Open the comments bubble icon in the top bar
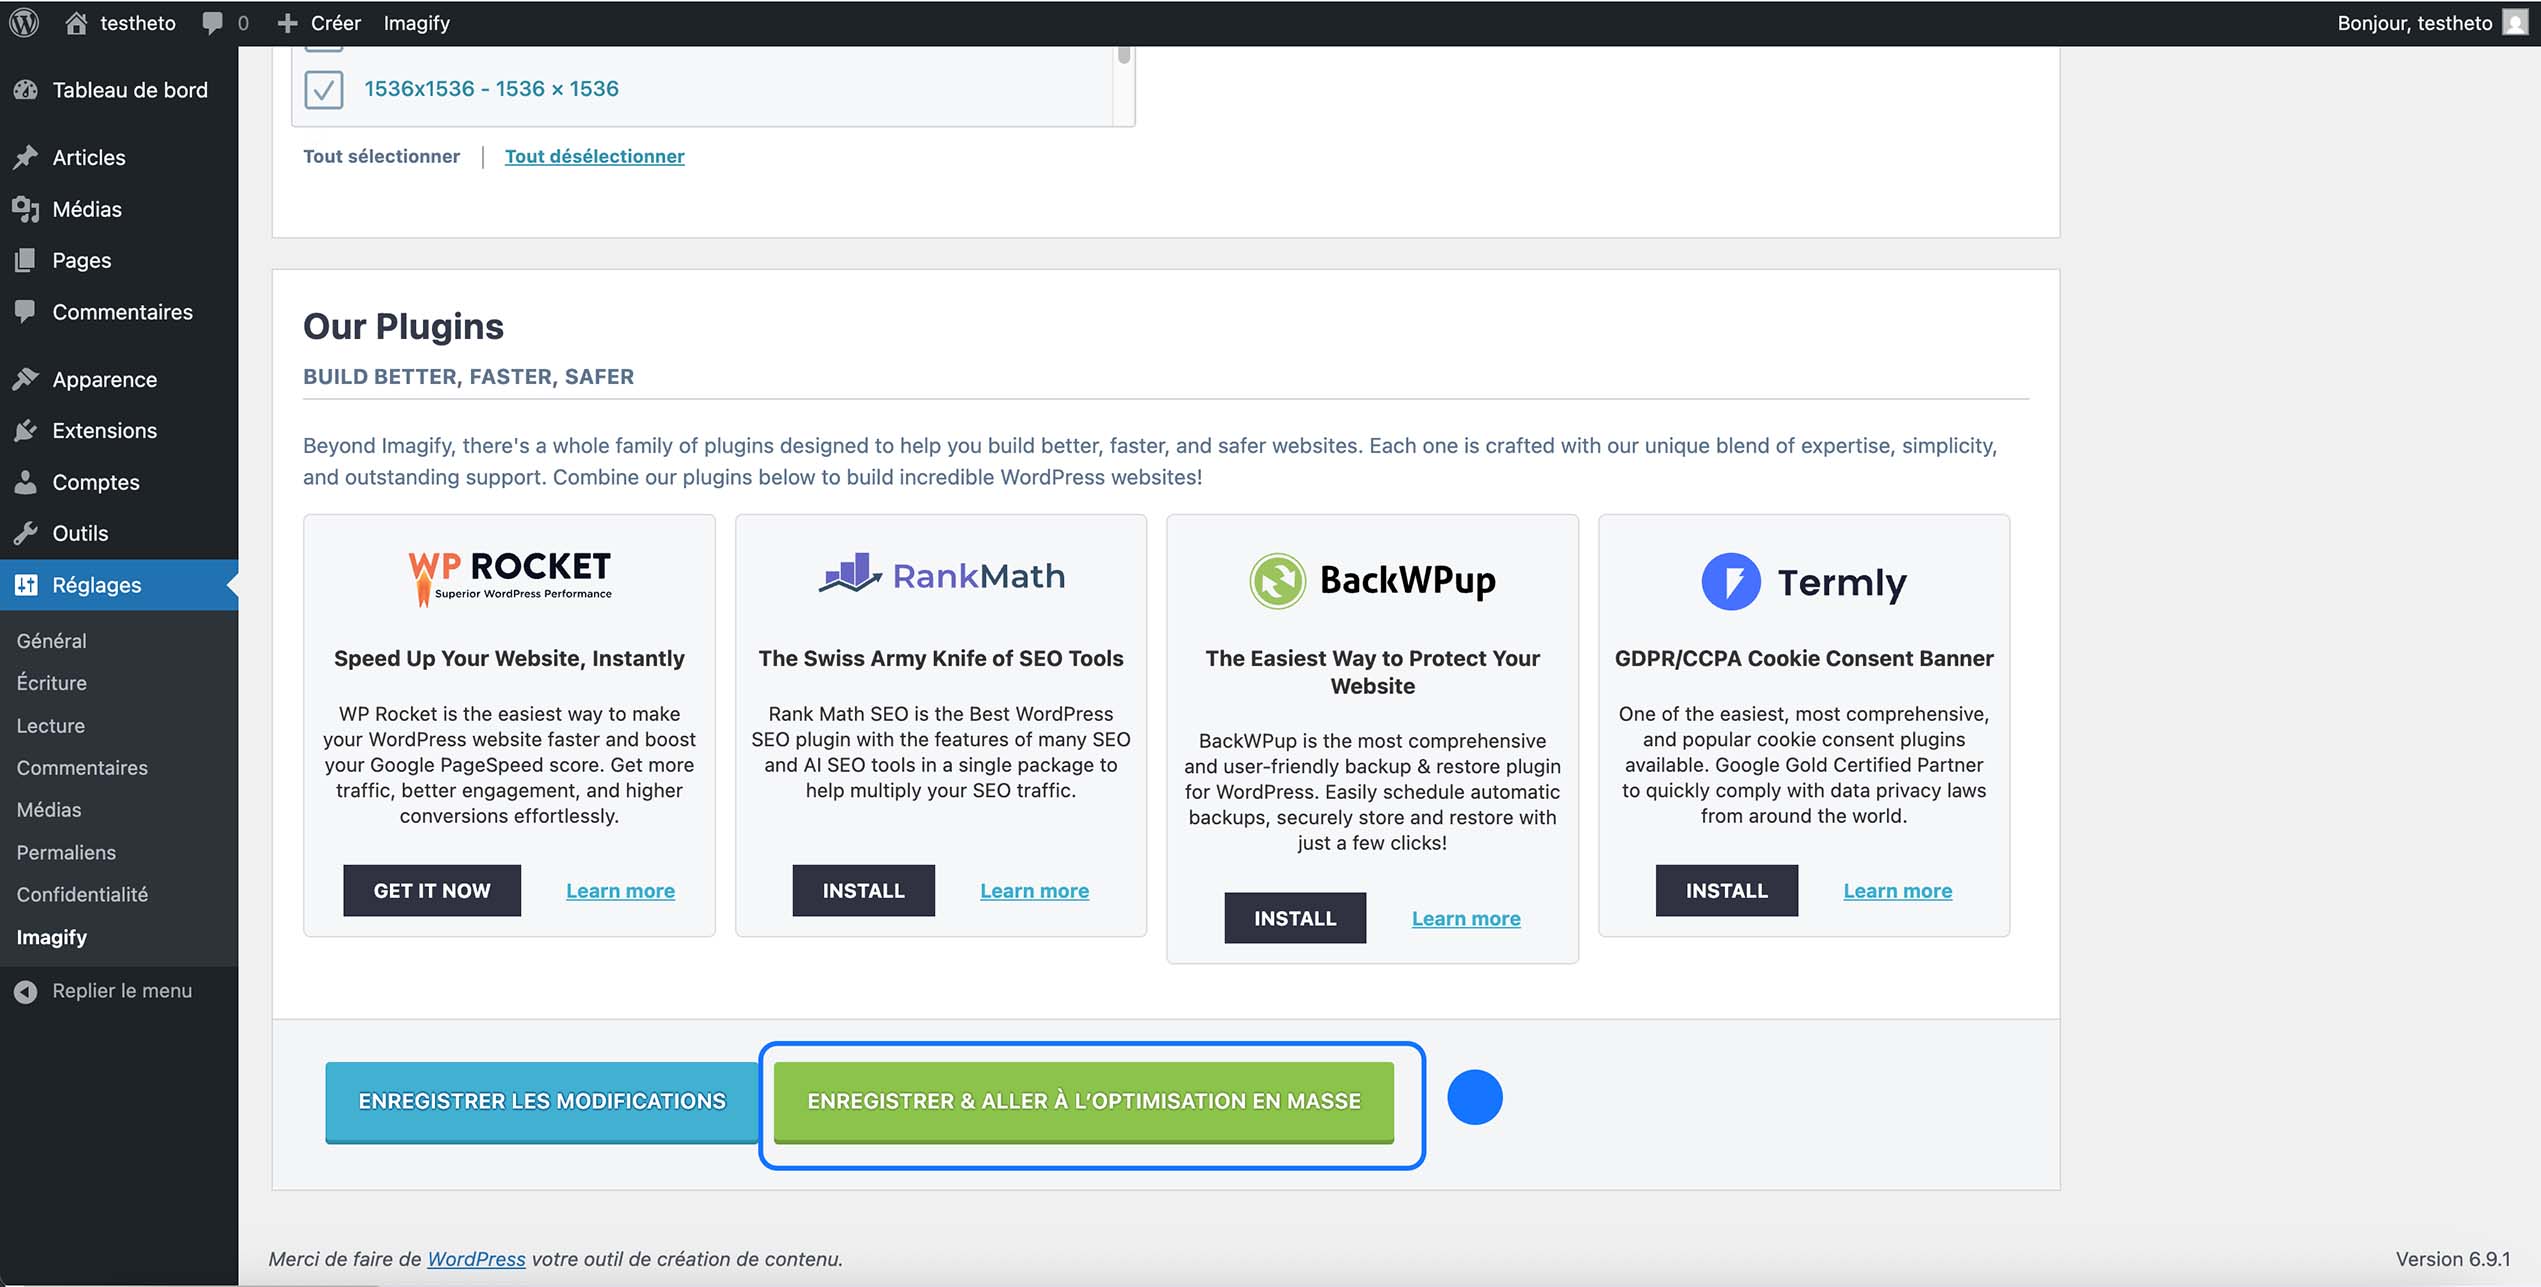 coord(212,22)
